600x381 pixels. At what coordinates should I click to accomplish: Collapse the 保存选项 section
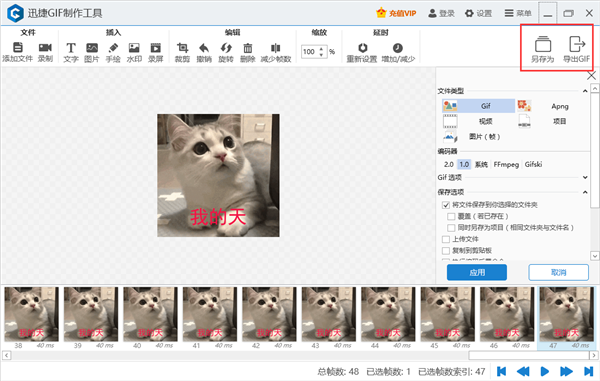tap(585, 192)
